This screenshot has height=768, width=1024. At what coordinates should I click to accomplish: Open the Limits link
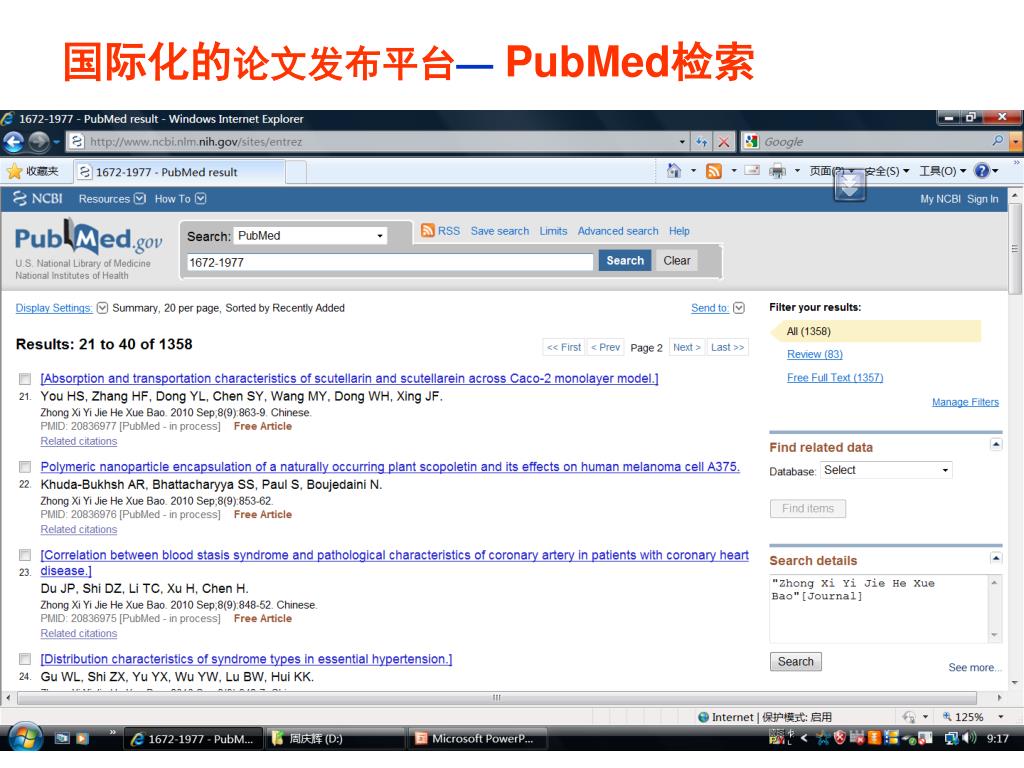click(x=553, y=231)
